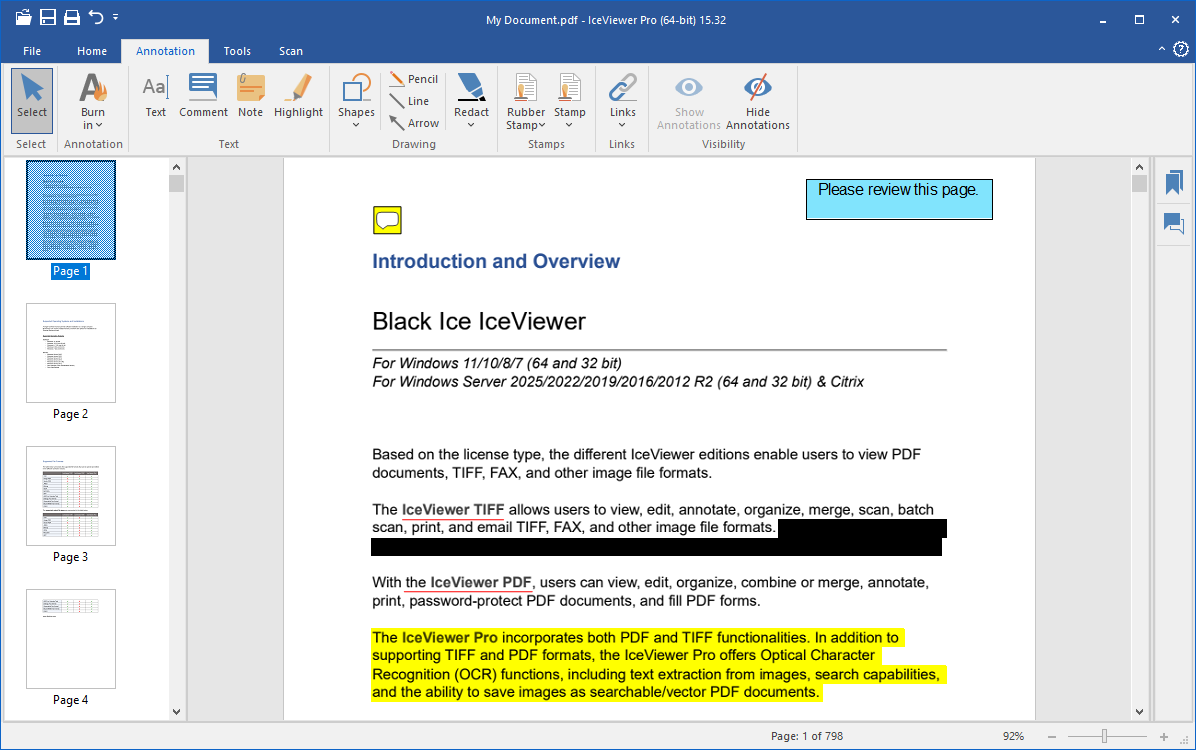Save document with the floppy disk icon
This screenshot has height=750, width=1196.
point(48,17)
